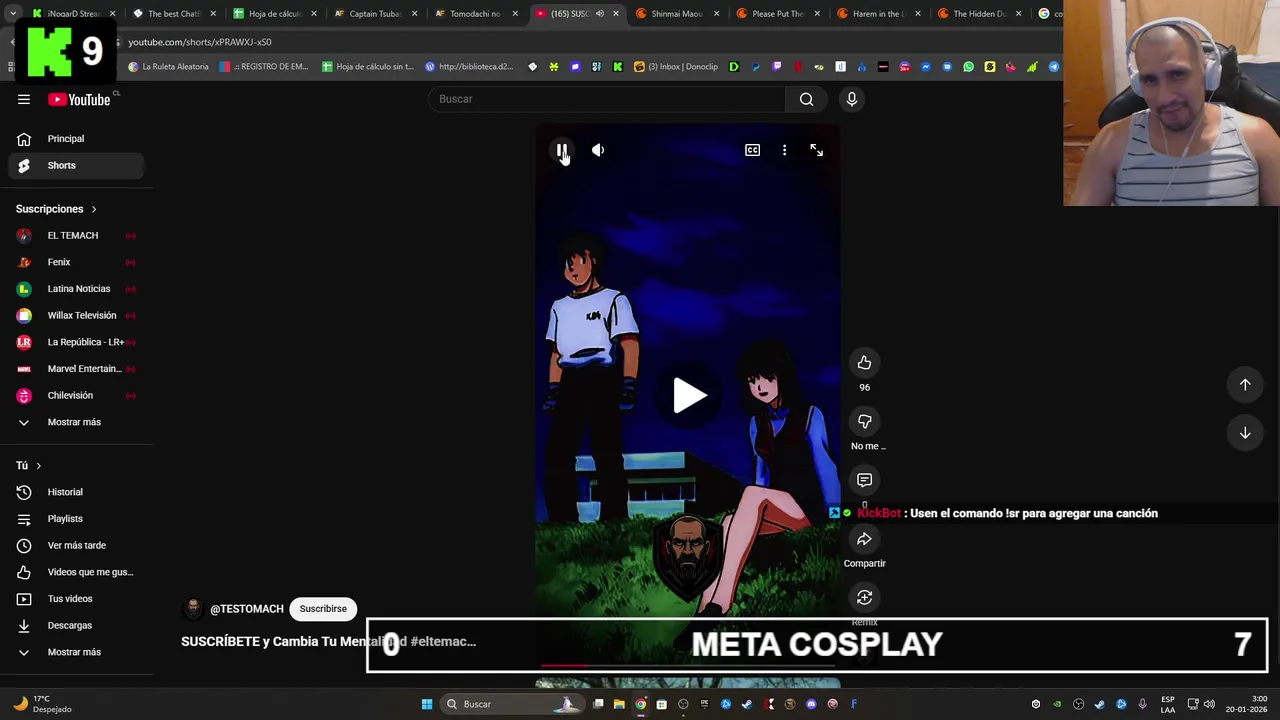Screen dimensions: 1280x720
Task: Click the large play button overlay
Action: pyautogui.click(x=688, y=396)
